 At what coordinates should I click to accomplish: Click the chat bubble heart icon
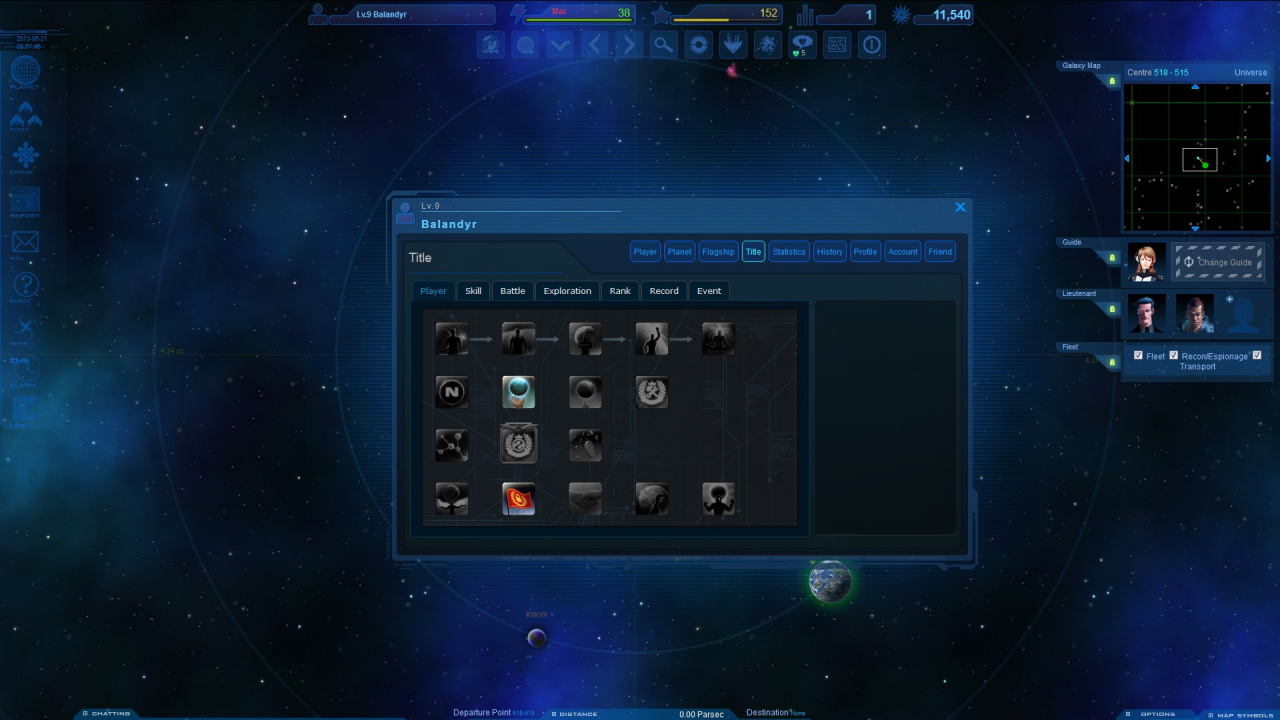(802, 45)
